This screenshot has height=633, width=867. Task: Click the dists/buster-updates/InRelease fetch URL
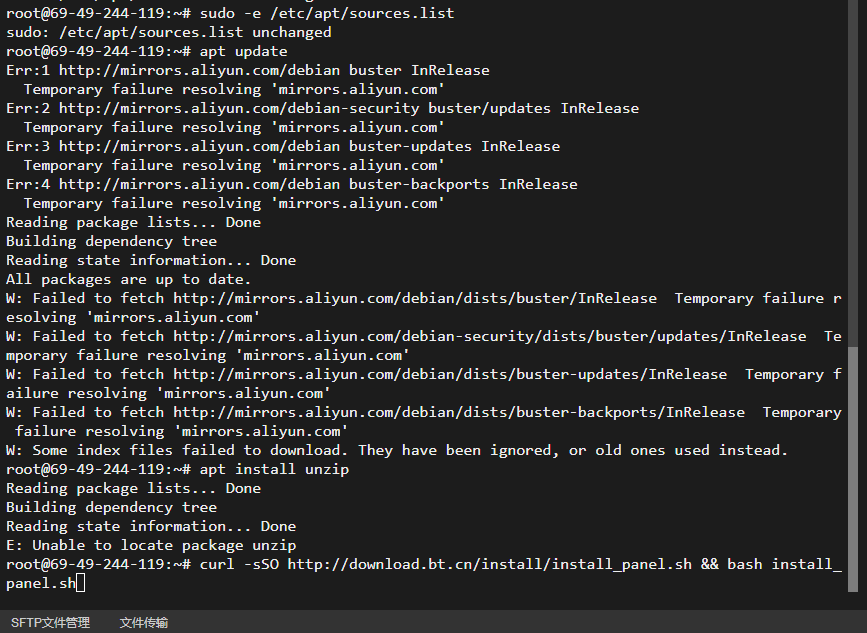pyautogui.click(x=450, y=375)
